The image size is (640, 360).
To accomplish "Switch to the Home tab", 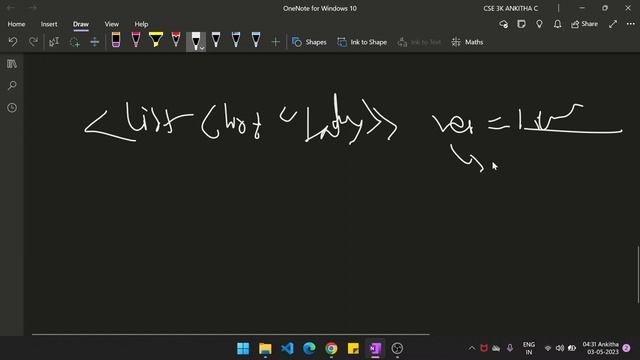I will (16, 24).
